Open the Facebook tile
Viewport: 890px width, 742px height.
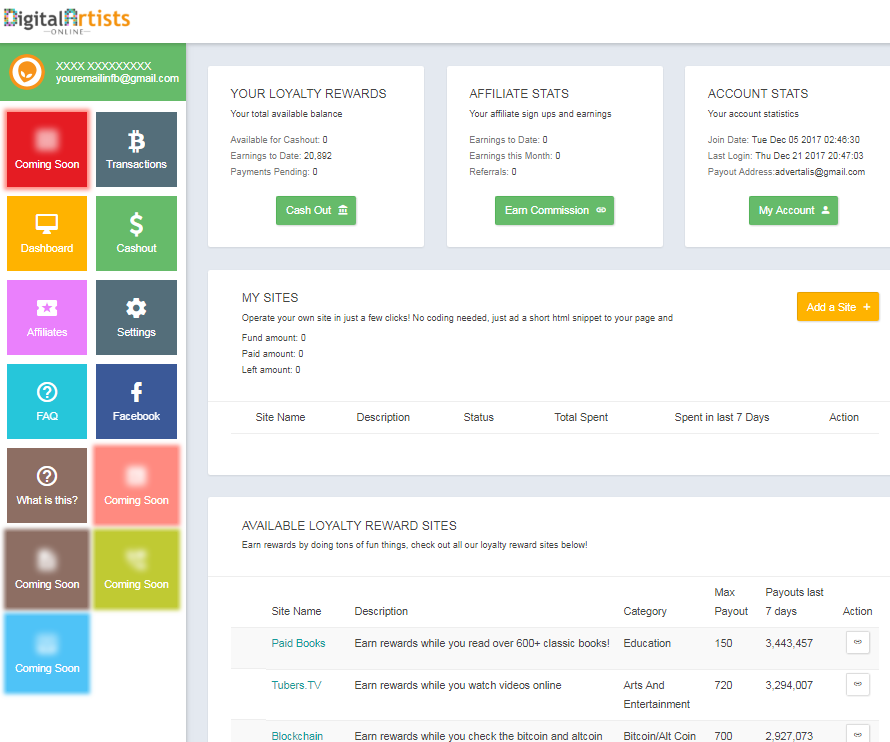coord(136,401)
